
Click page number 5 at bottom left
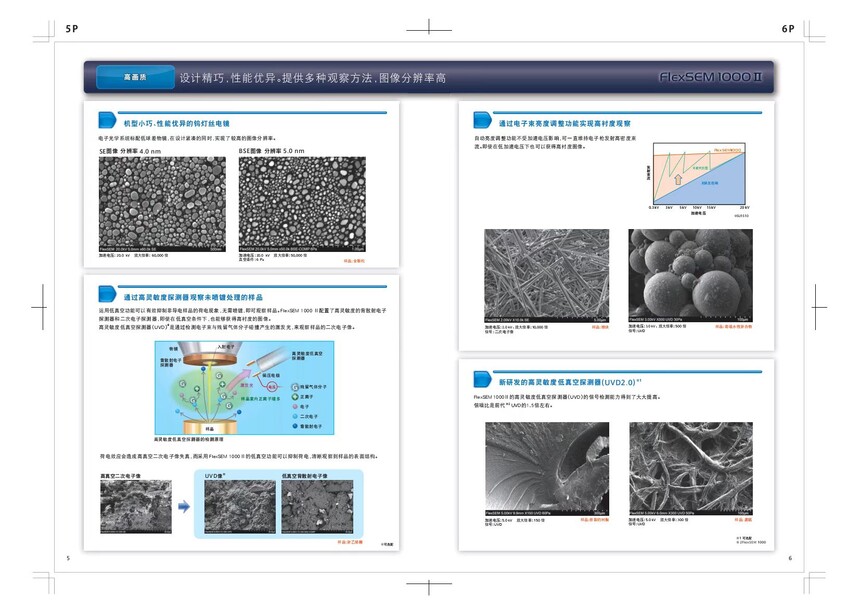coord(68,558)
